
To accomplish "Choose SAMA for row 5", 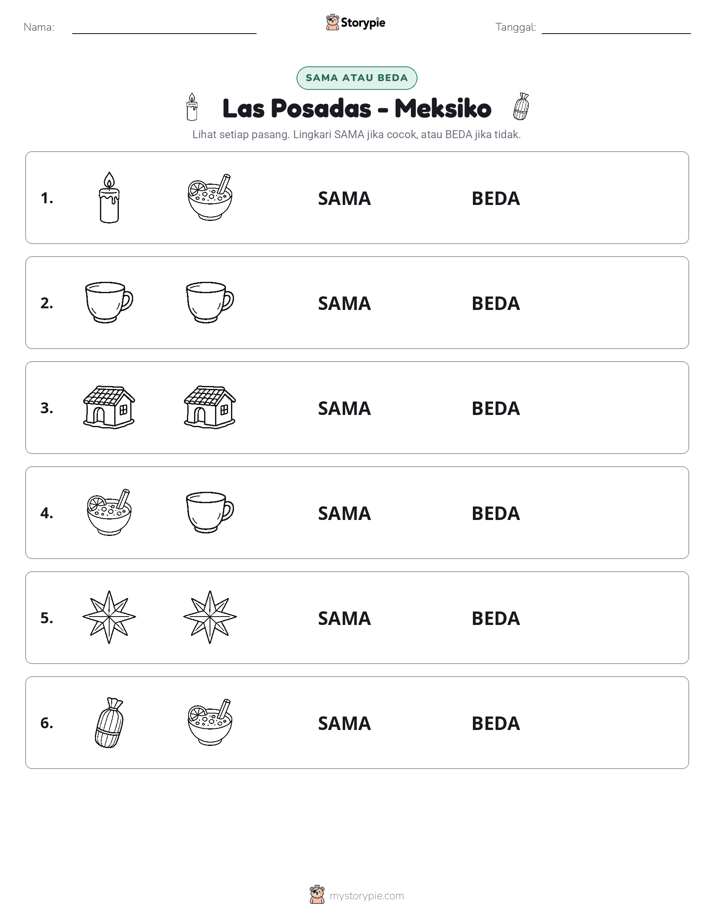I will click(344, 618).
